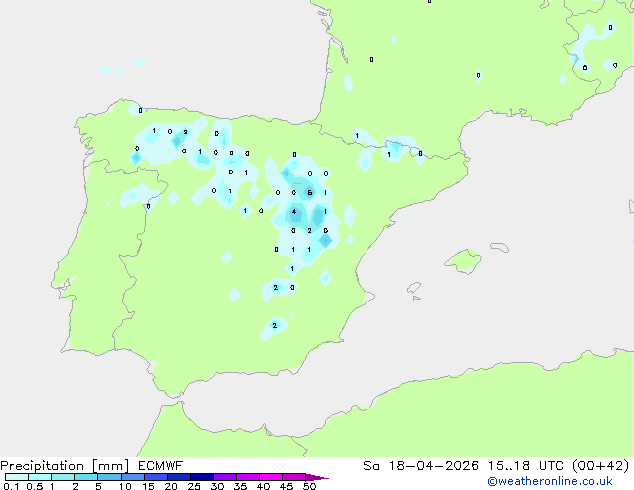Image resolution: width=634 pixels, height=490 pixels.
Task: Click the '15..18 UTC' time range text
Action: 525,466
